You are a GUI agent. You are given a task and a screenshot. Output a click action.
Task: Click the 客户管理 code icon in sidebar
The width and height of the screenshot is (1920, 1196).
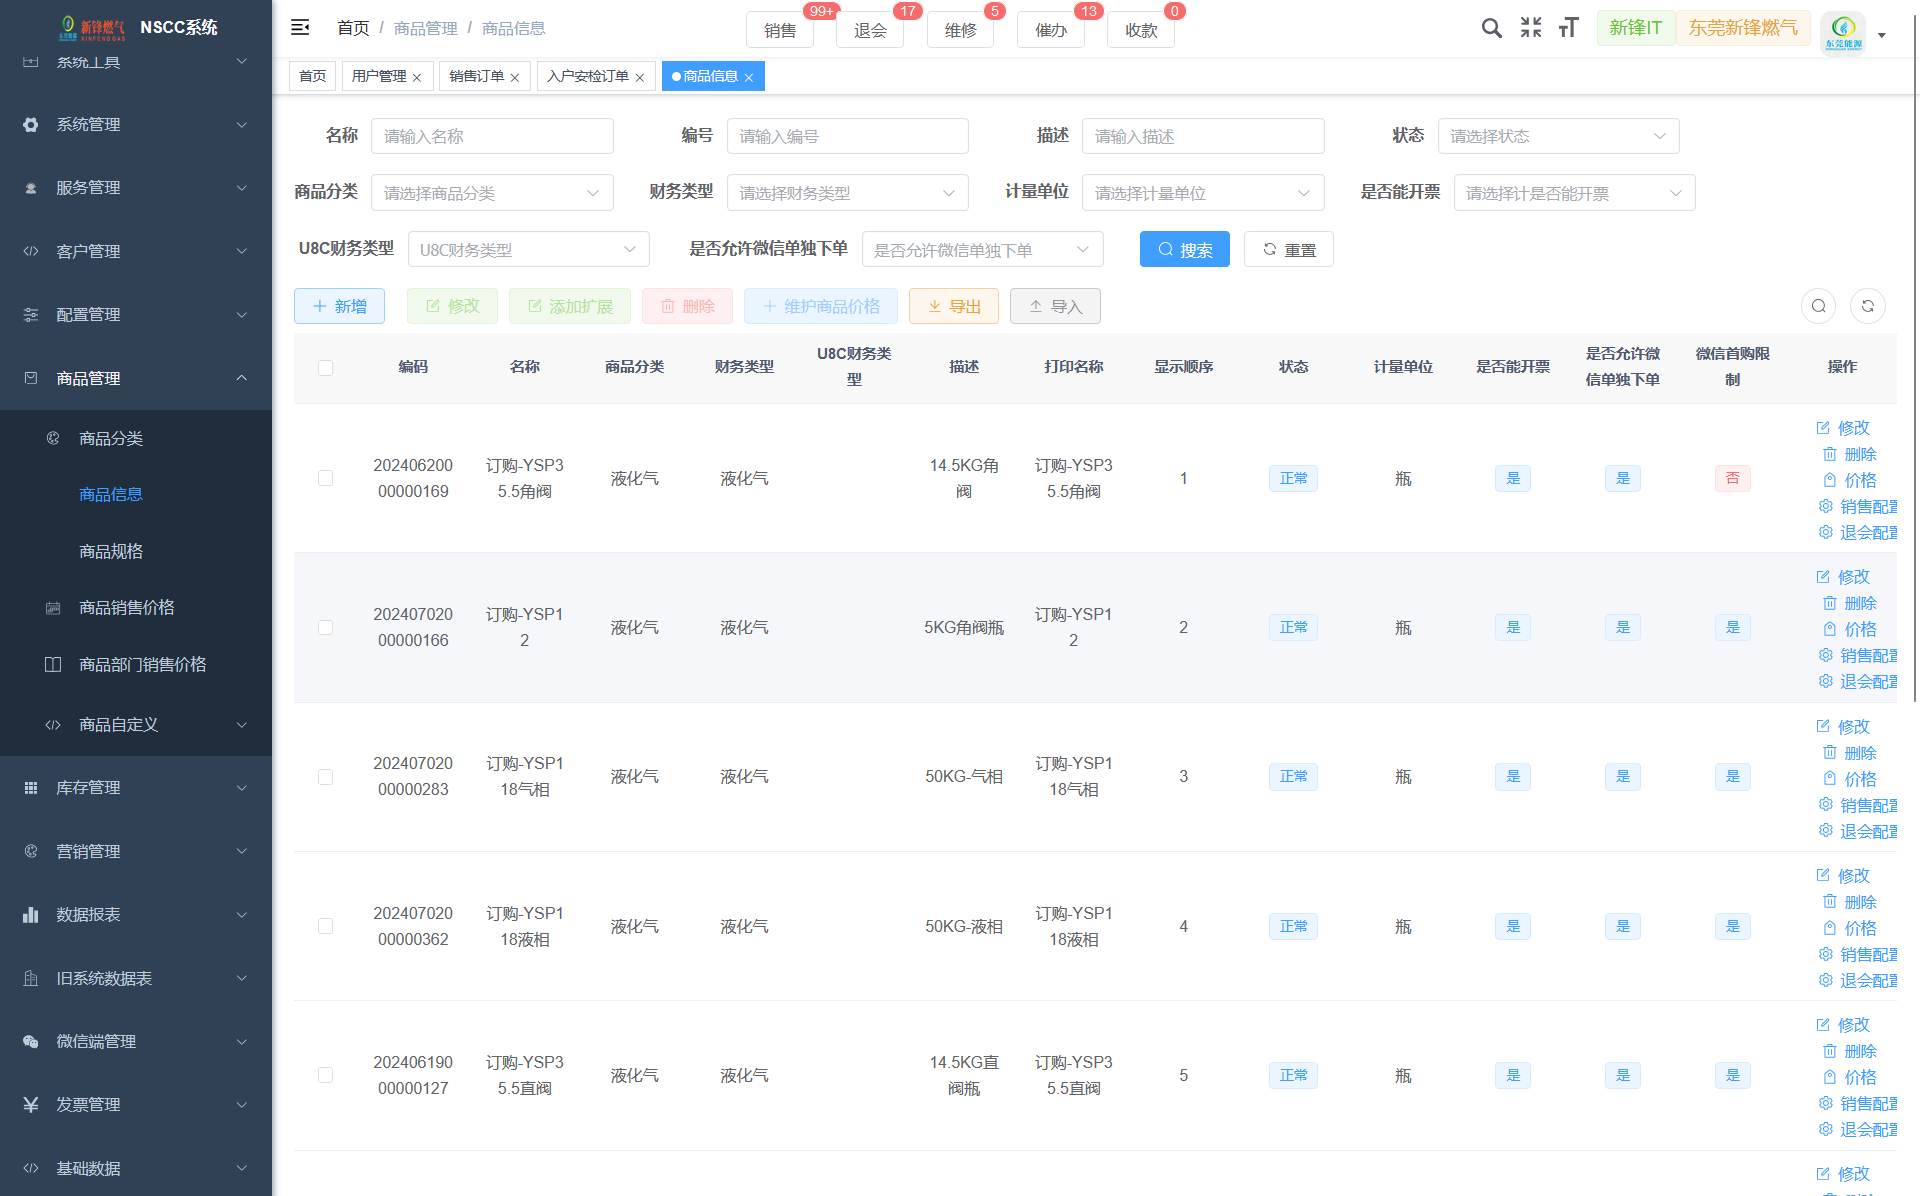(x=31, y=251)
